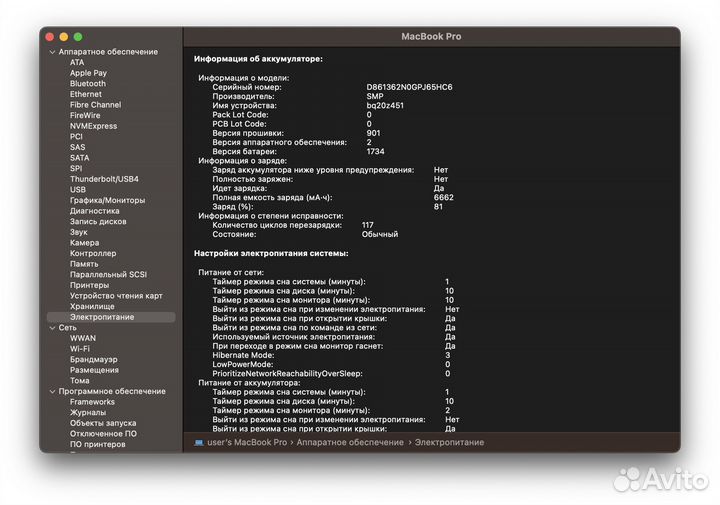Select Графика/Мониторы entry

(107, 200)
